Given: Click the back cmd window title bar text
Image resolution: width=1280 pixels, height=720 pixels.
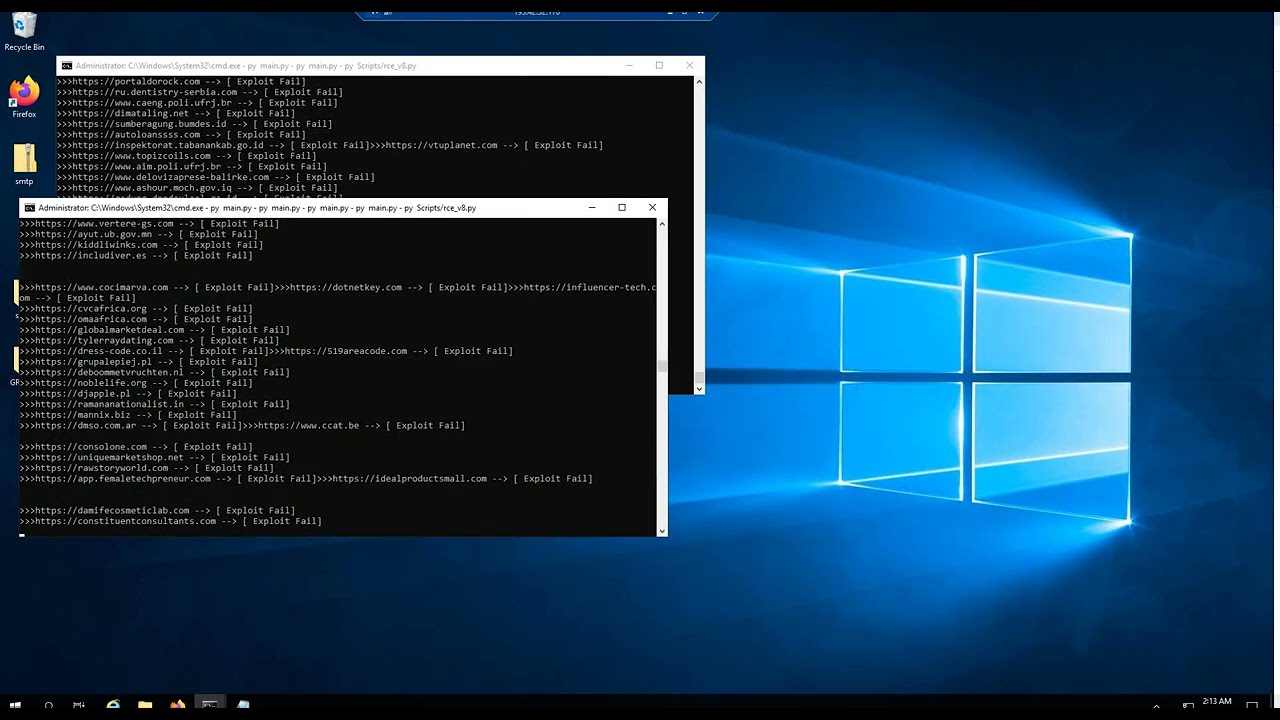Looking at the screenshot, I should click(246, 66).
